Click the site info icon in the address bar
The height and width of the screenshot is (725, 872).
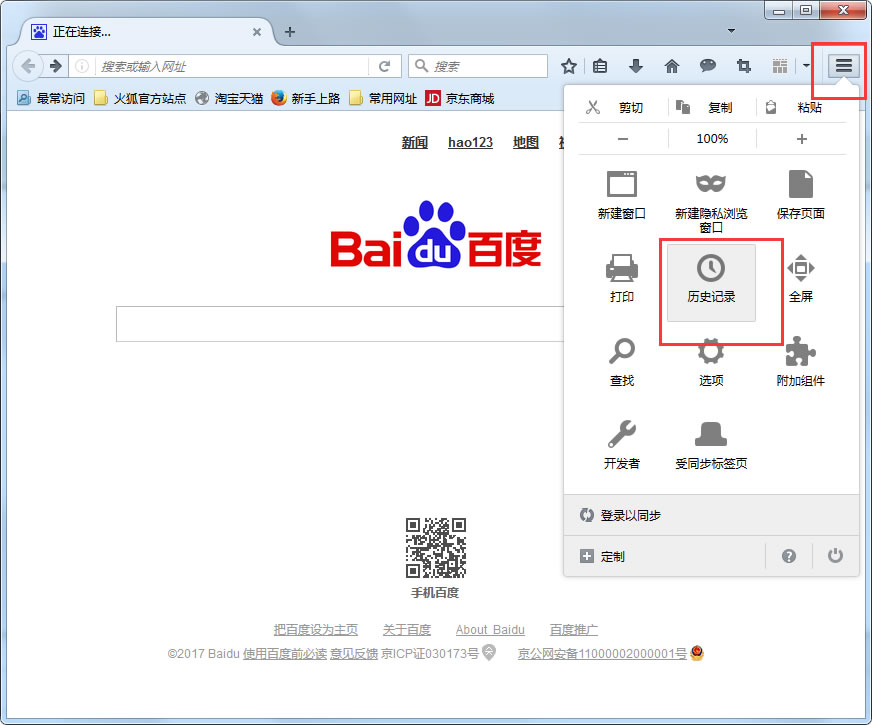(x=82, y=66)
